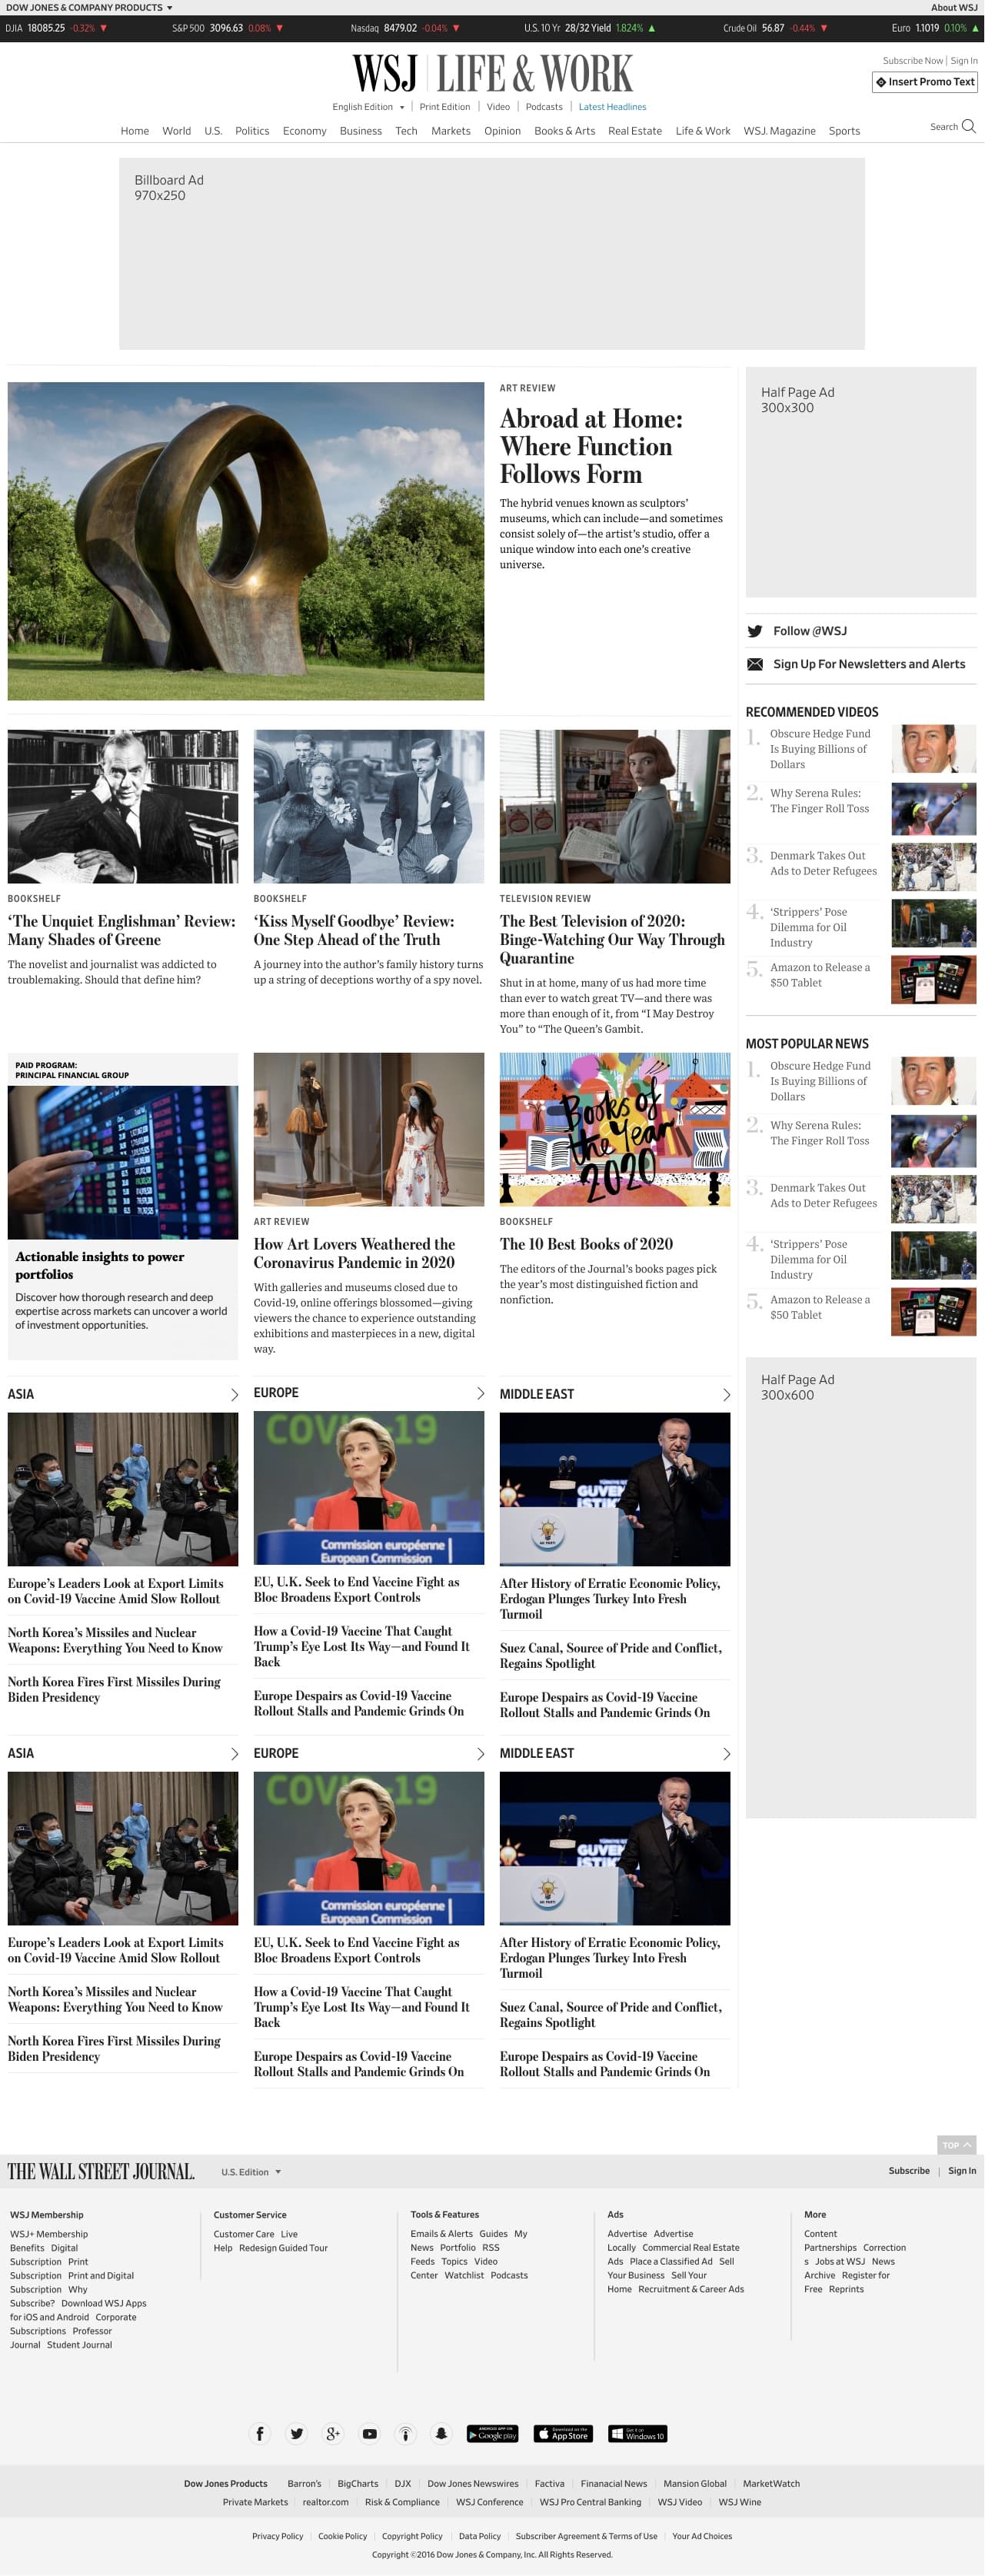
Task: Open the Facebook icon in footer
Action: 260,2434
